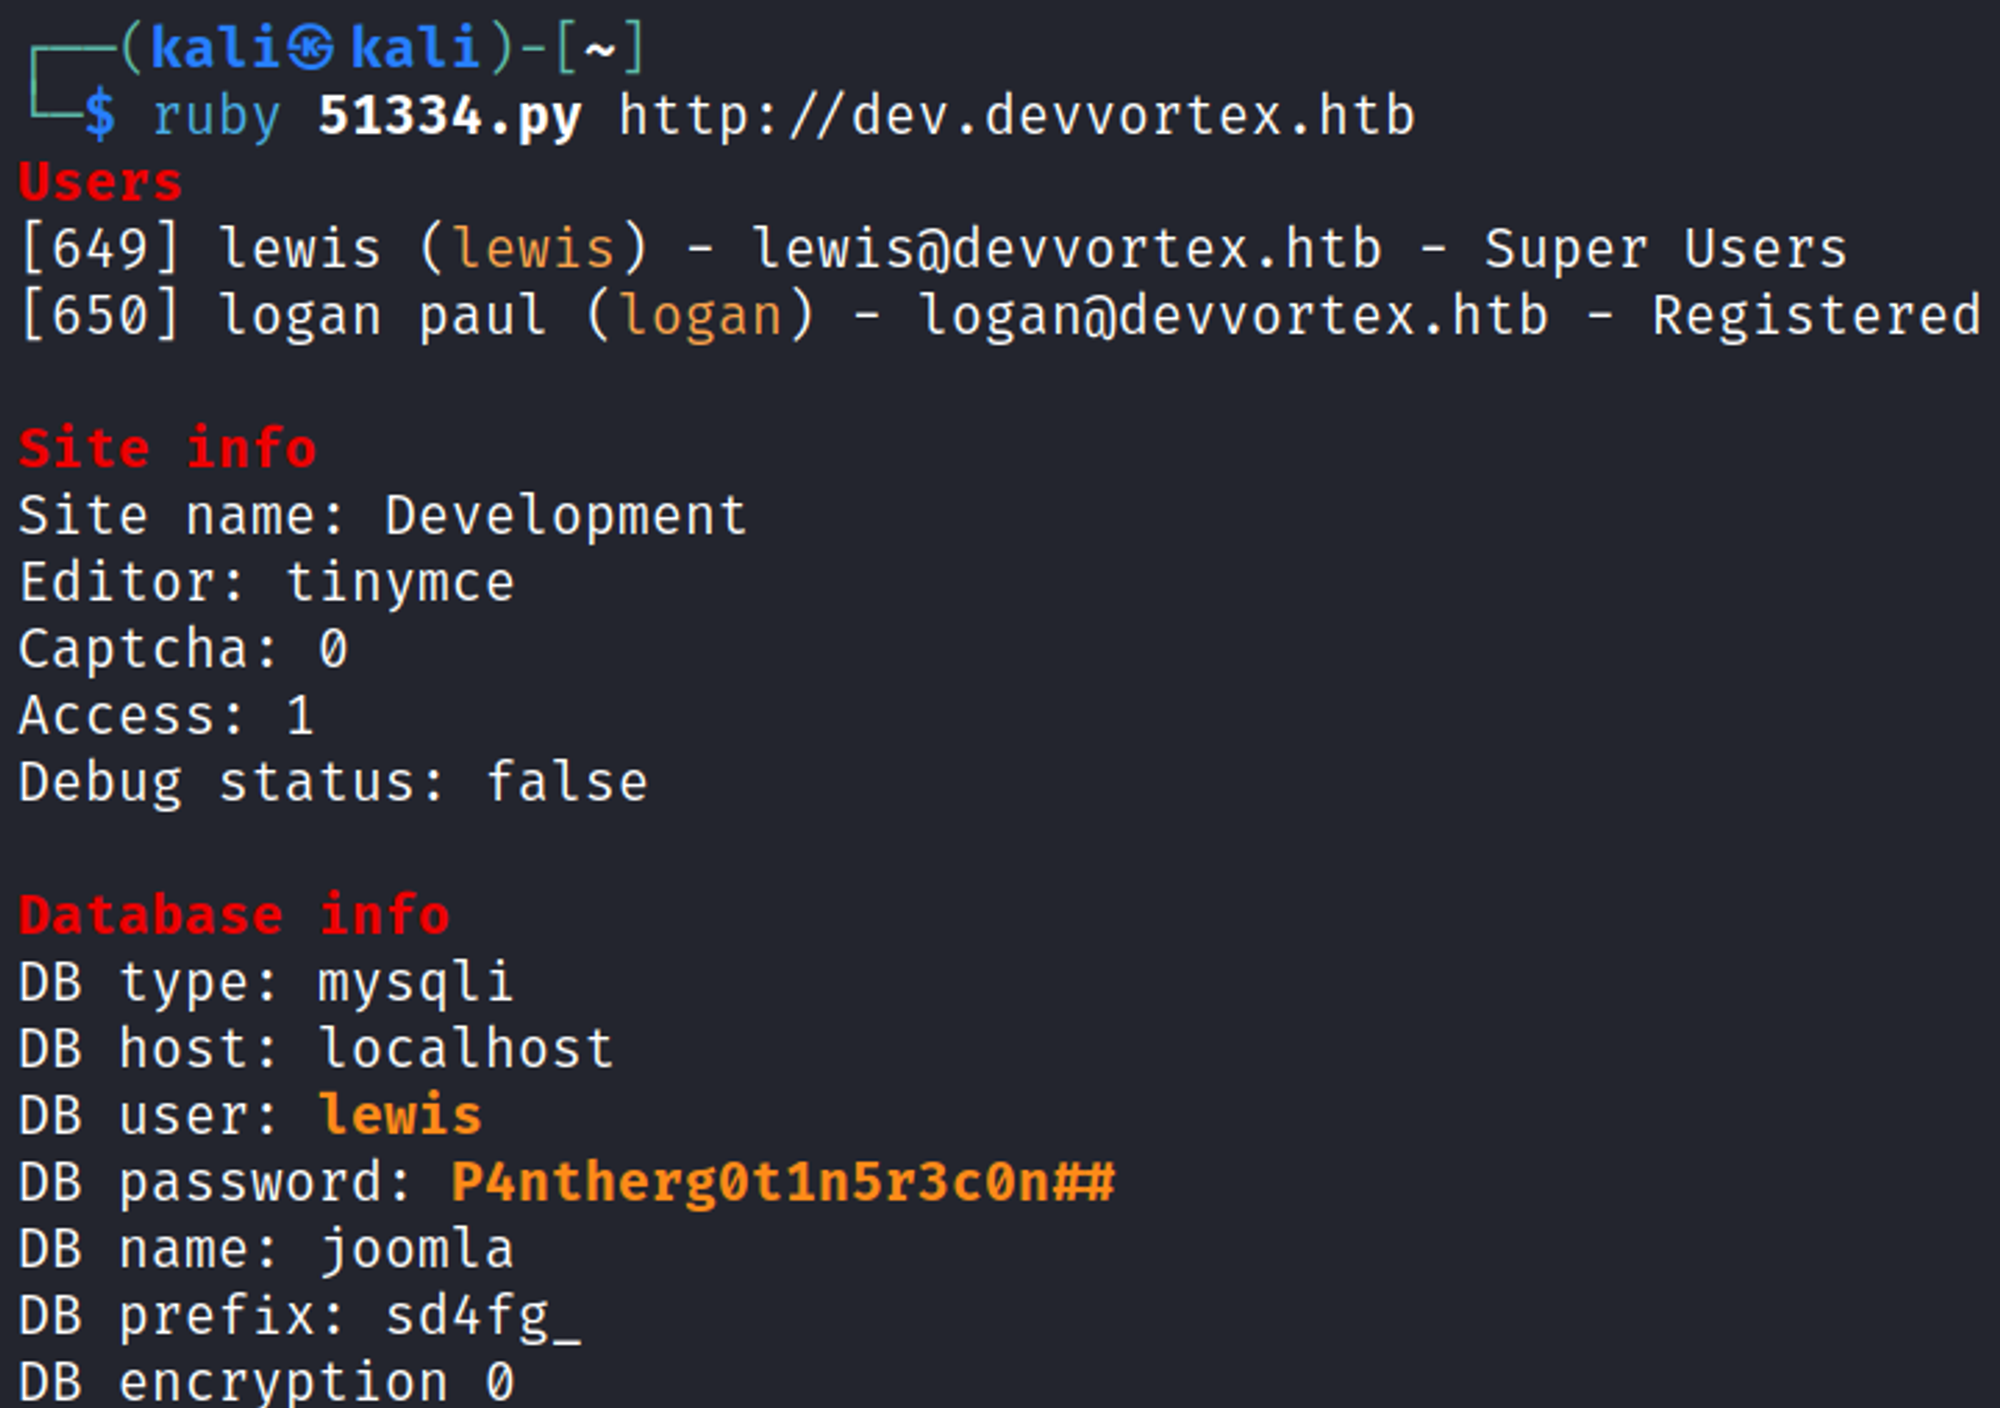The image size is (2000, 1408).
Task: Click the dollar sign prompt symbol
Action: [x=100, y=115]
